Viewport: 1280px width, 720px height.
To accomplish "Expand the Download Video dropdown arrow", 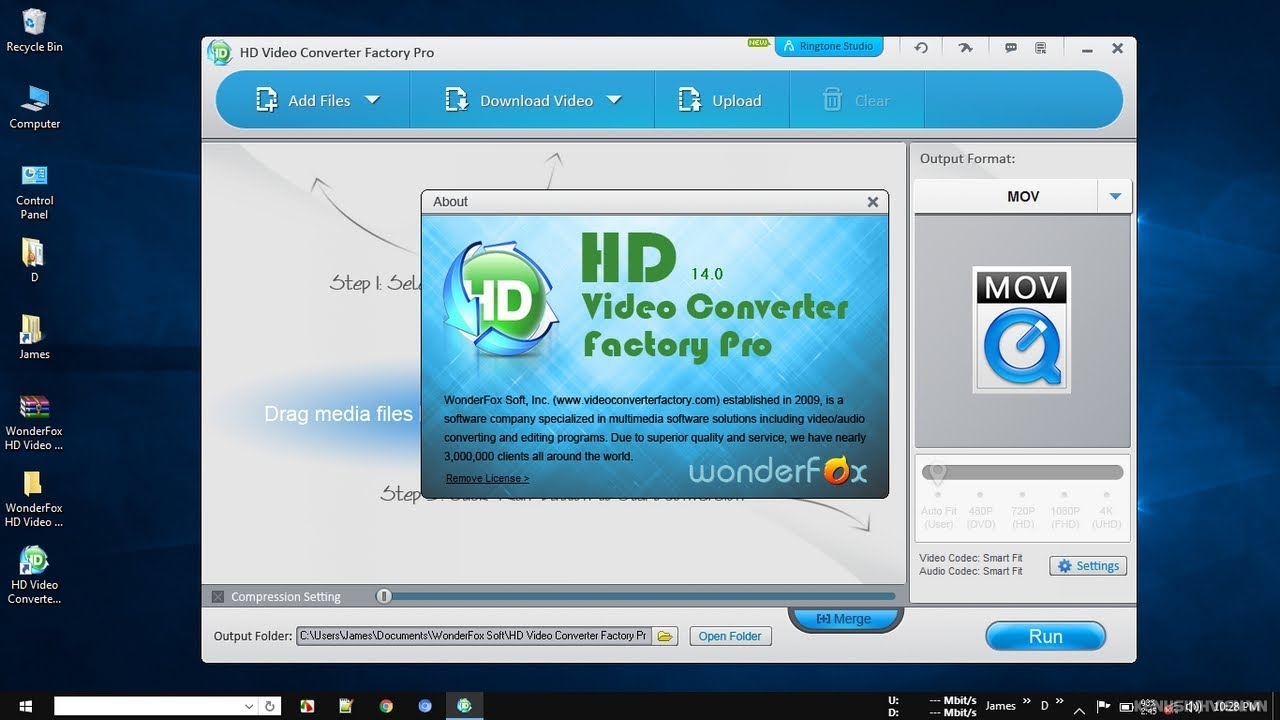I will [614, 100].
